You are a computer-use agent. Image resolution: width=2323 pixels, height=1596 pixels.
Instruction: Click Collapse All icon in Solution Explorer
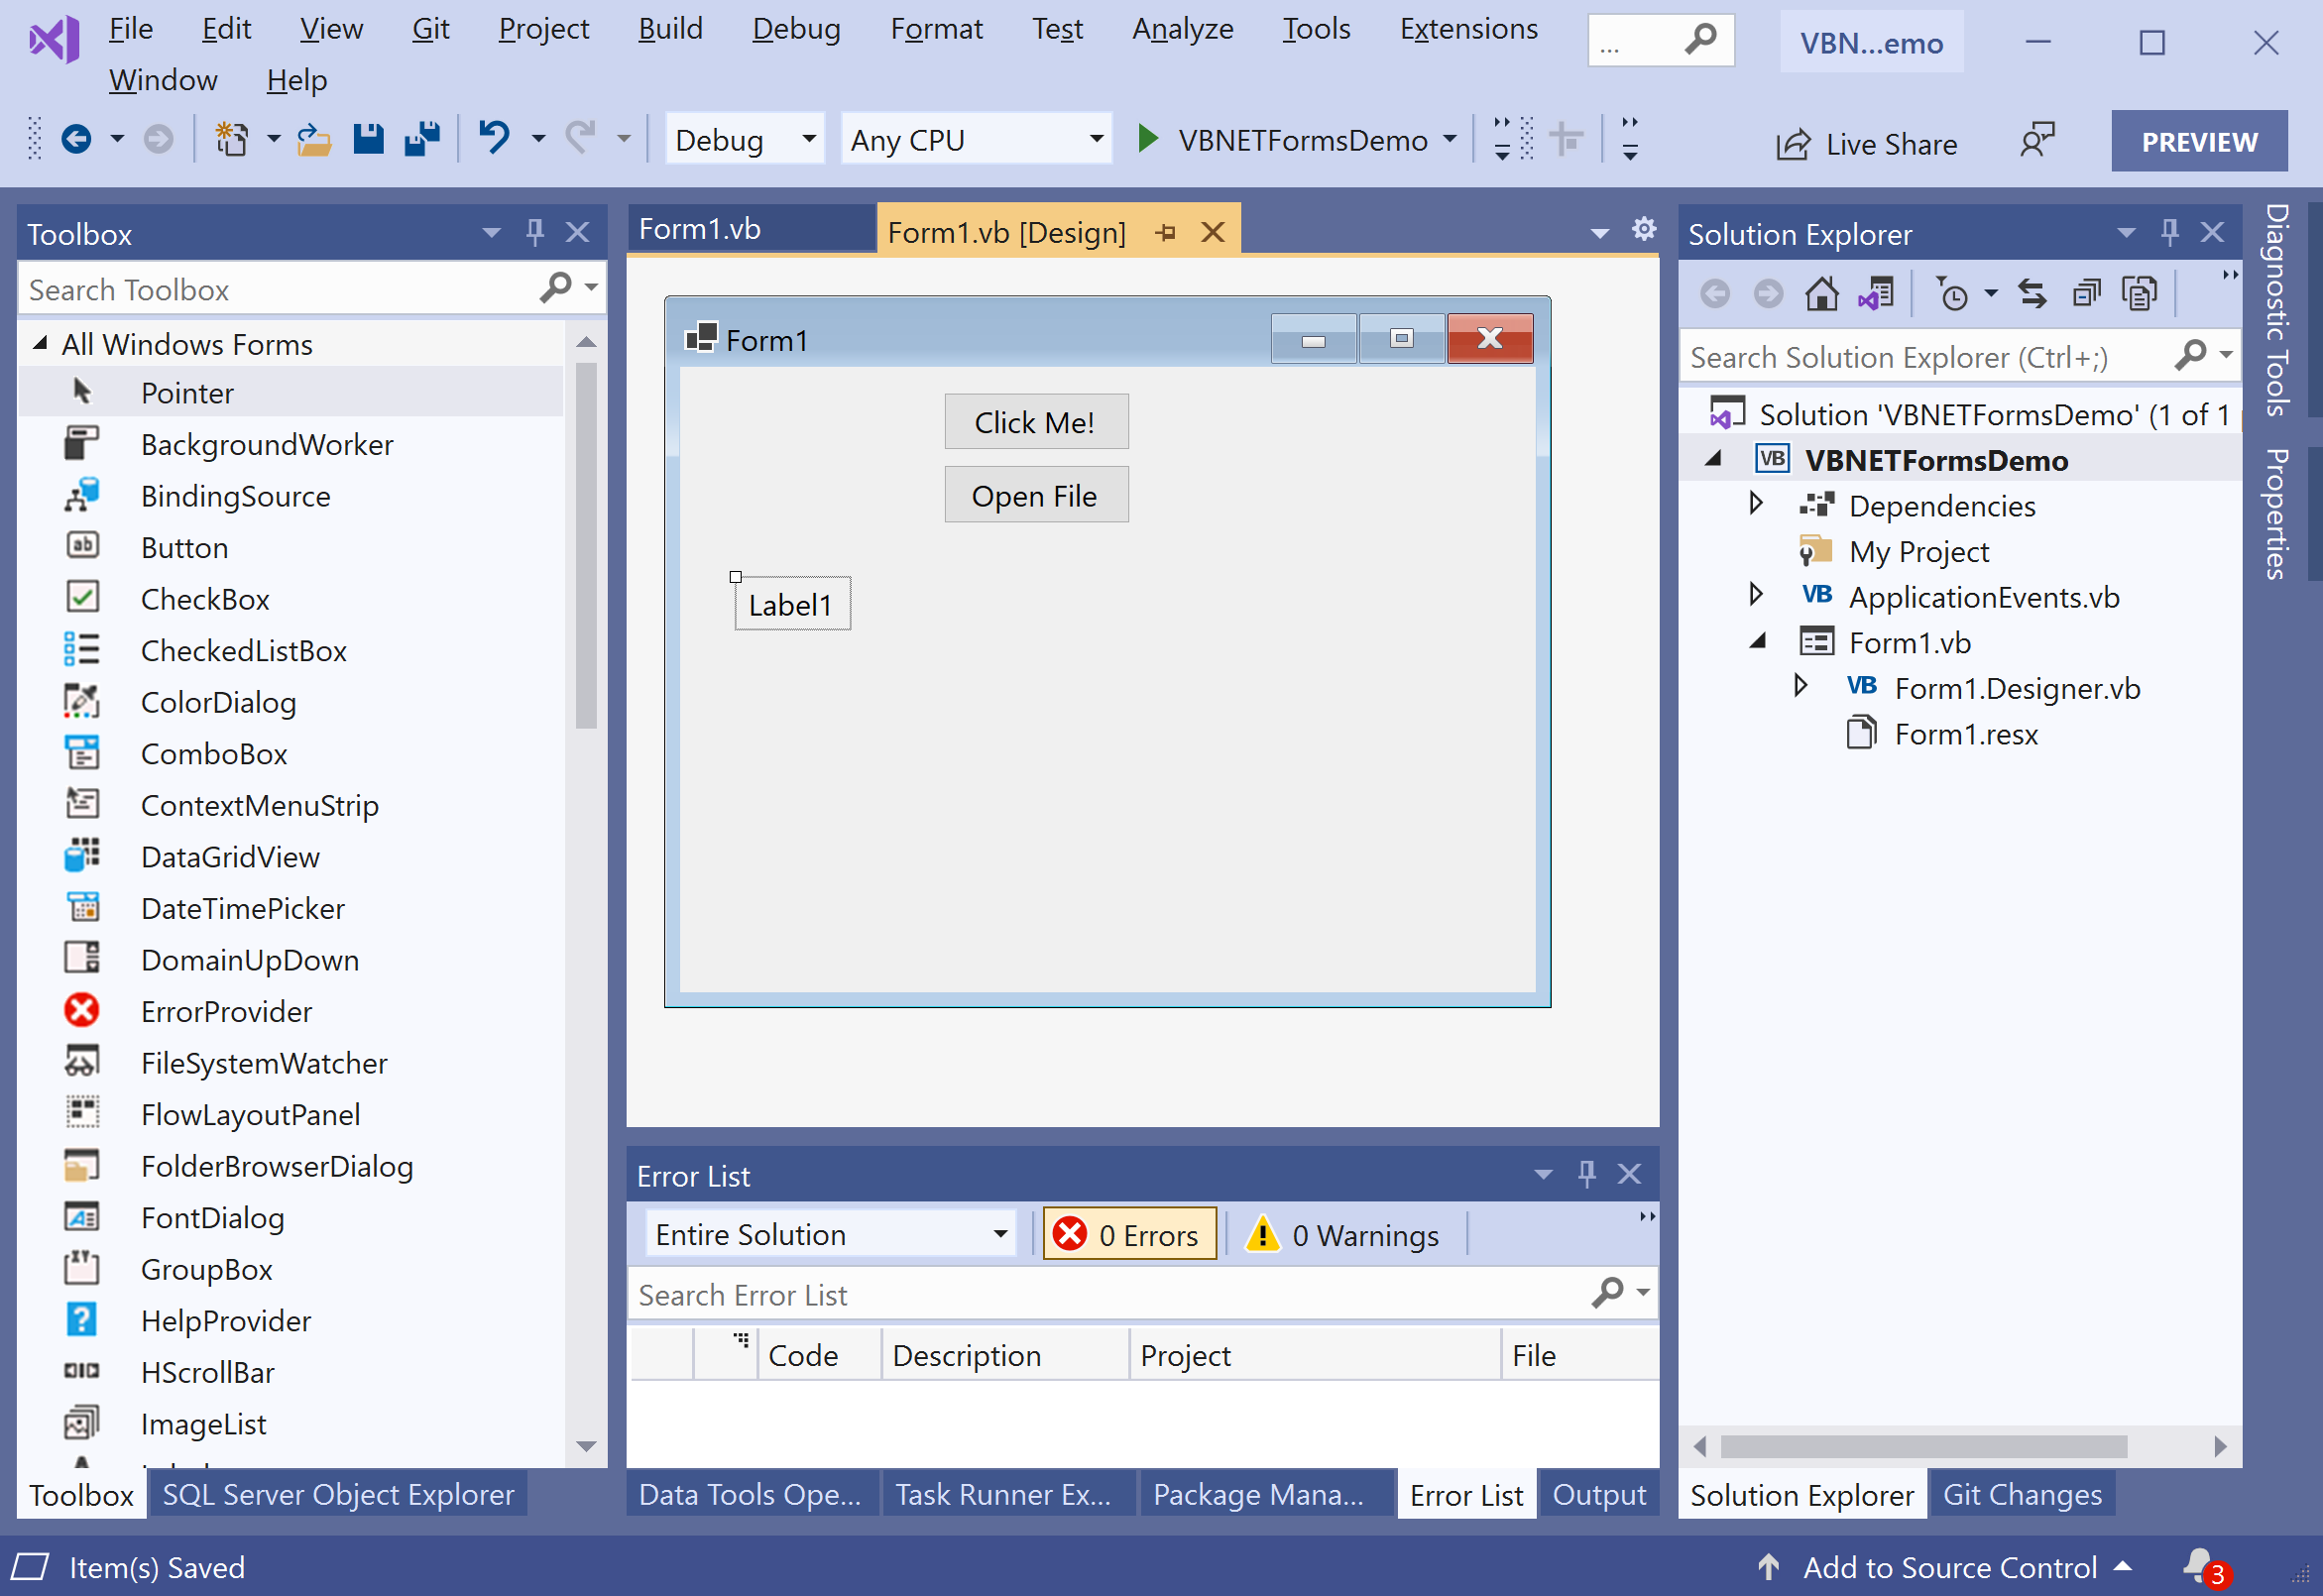[2086, 294]
